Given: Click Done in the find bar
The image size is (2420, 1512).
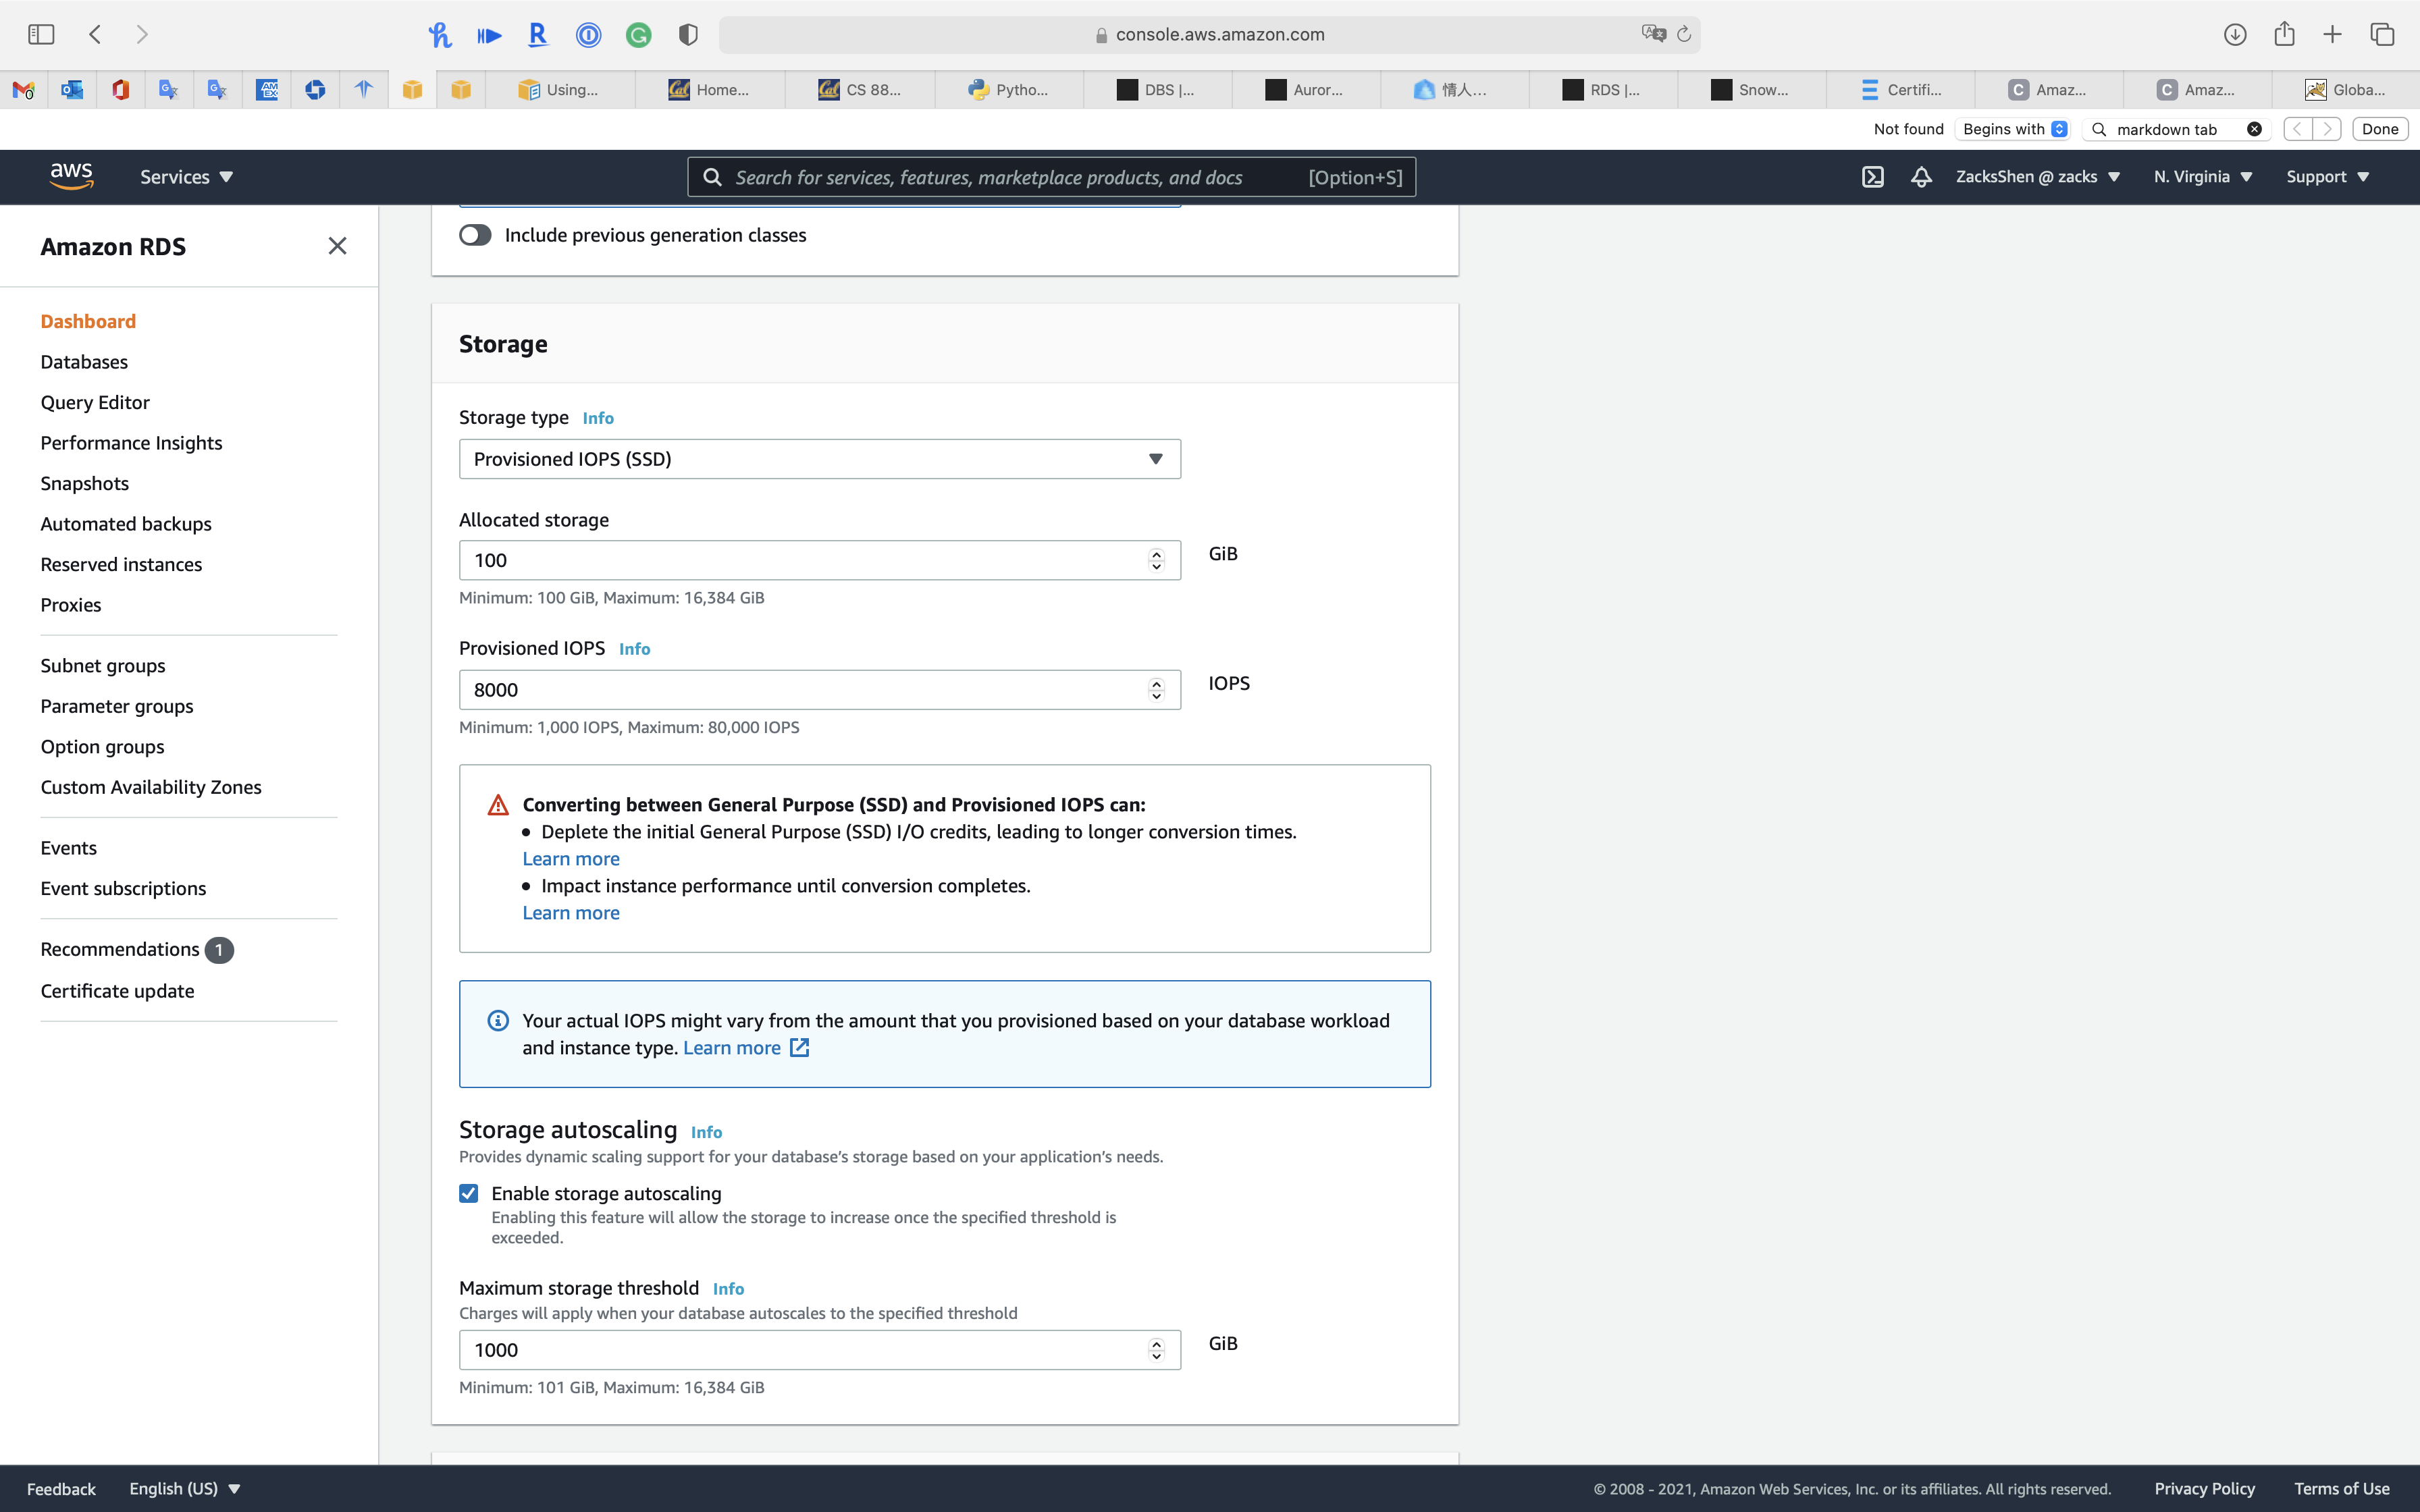Looking at the screenshot, I should pyautogui.click(x=2379, y=129).
